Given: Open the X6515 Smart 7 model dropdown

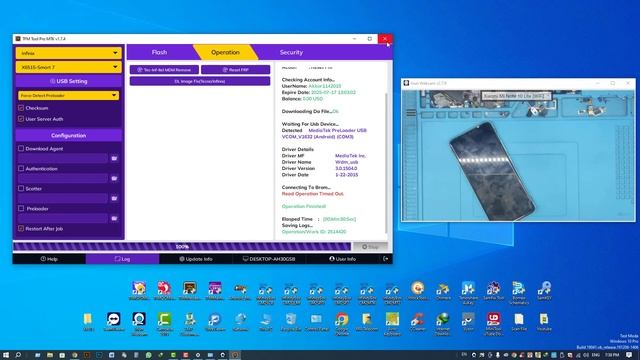Looking at the screenshot, I should click(69, 67).
